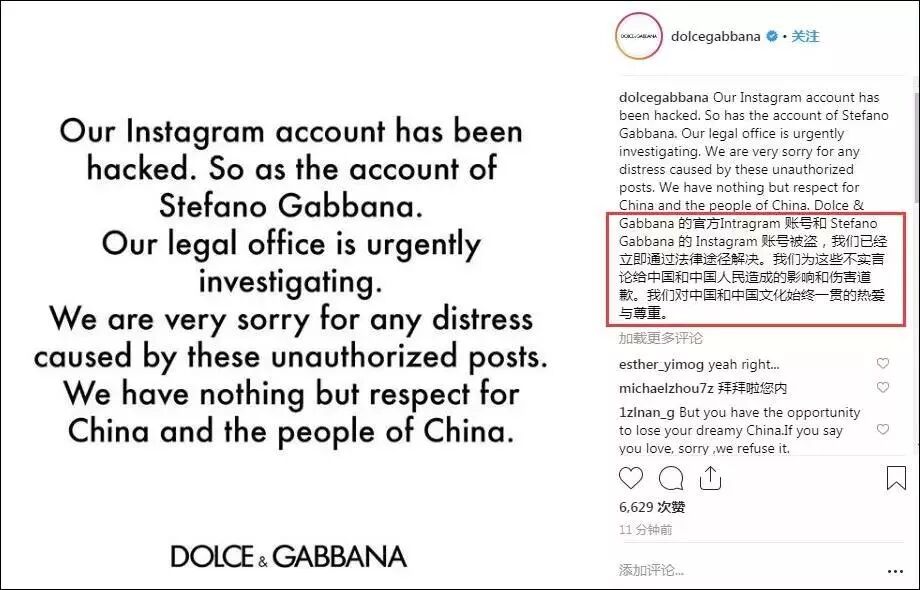
Task: Open 1zlnan_g commenter profile
Action: (647, 412)
